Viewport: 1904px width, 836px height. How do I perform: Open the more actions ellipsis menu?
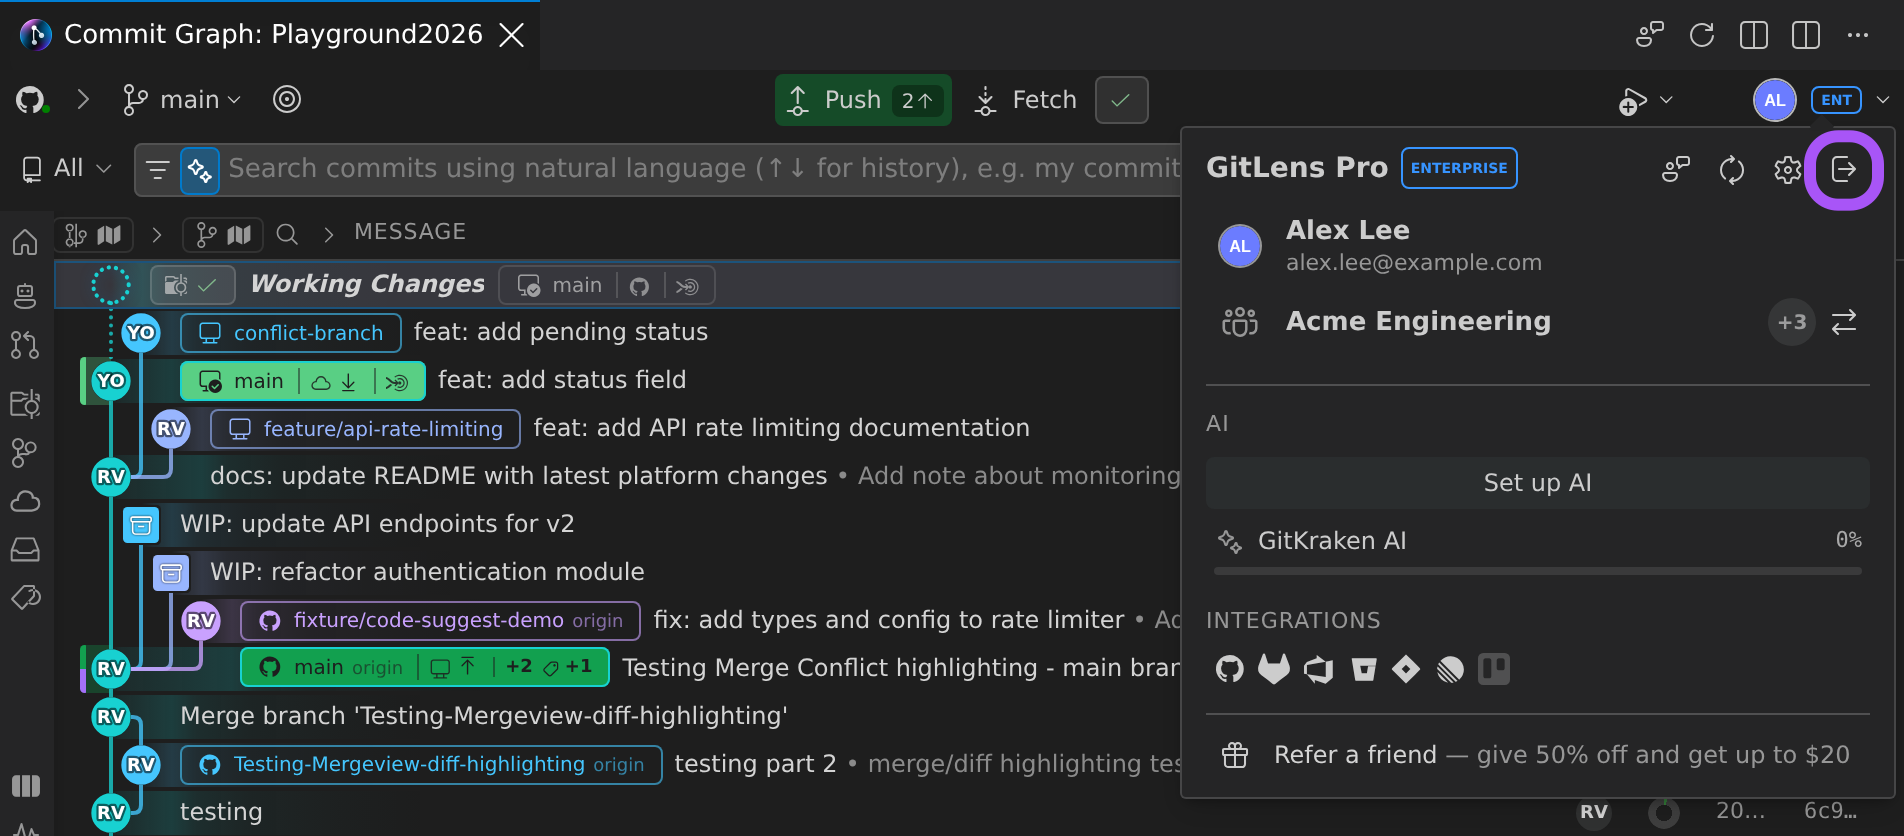[1857, 35]
